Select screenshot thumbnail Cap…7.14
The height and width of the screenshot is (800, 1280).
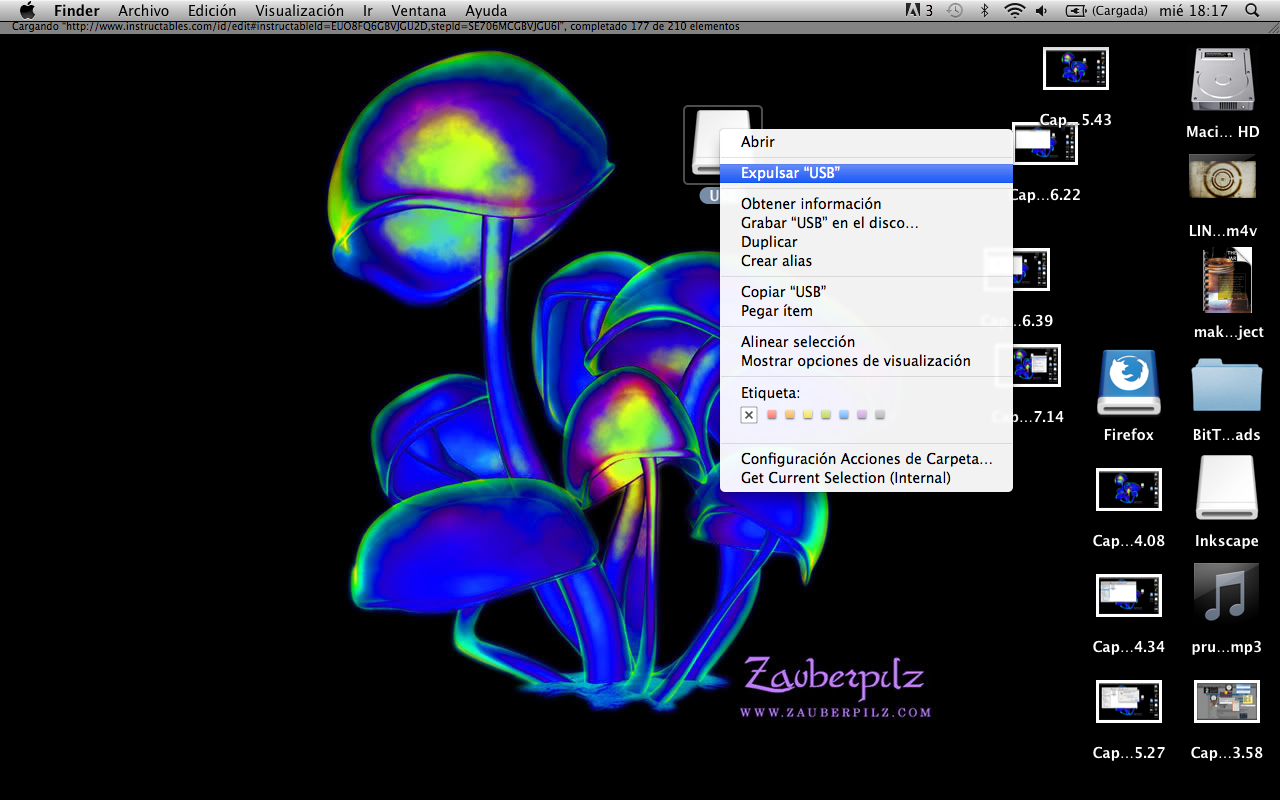click(1029, 366)
